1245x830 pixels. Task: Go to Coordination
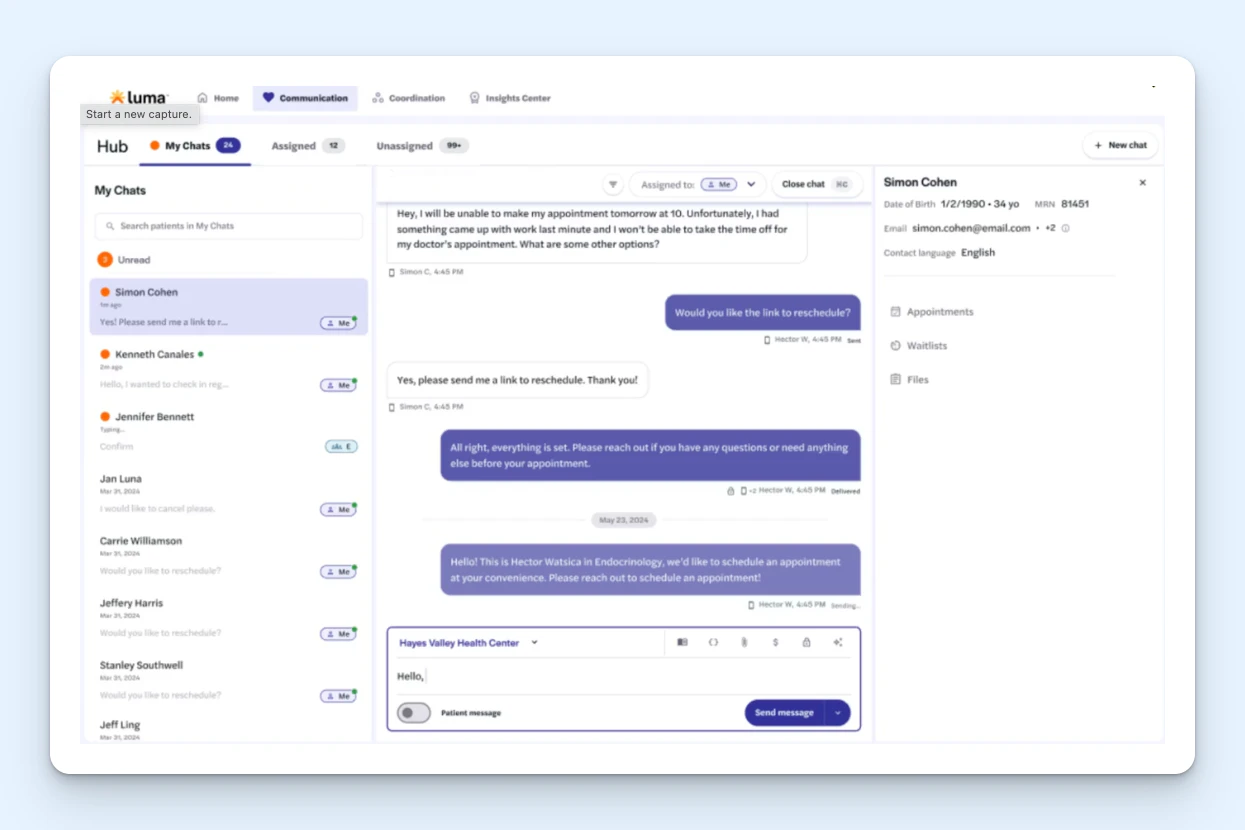click(408, 98)
